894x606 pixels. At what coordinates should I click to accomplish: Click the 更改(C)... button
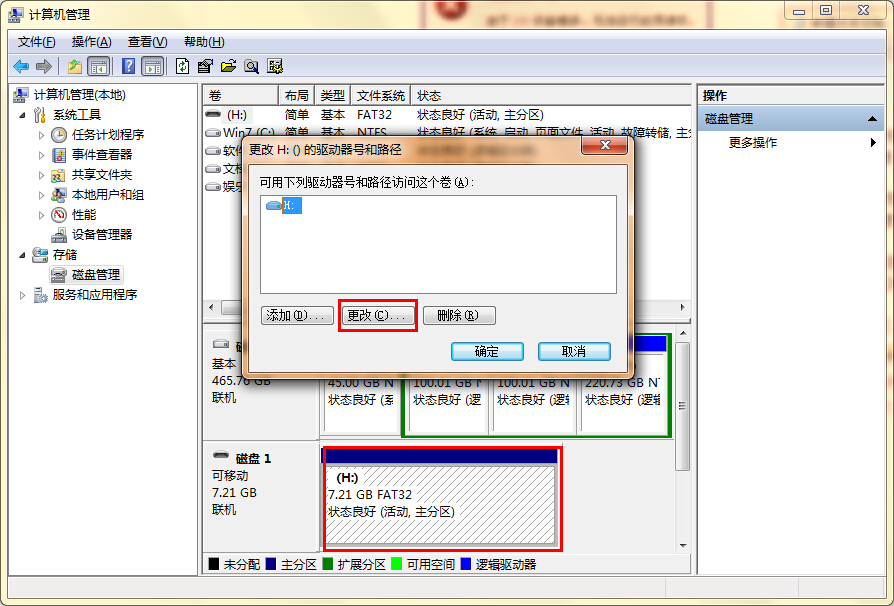pos(378,315)
